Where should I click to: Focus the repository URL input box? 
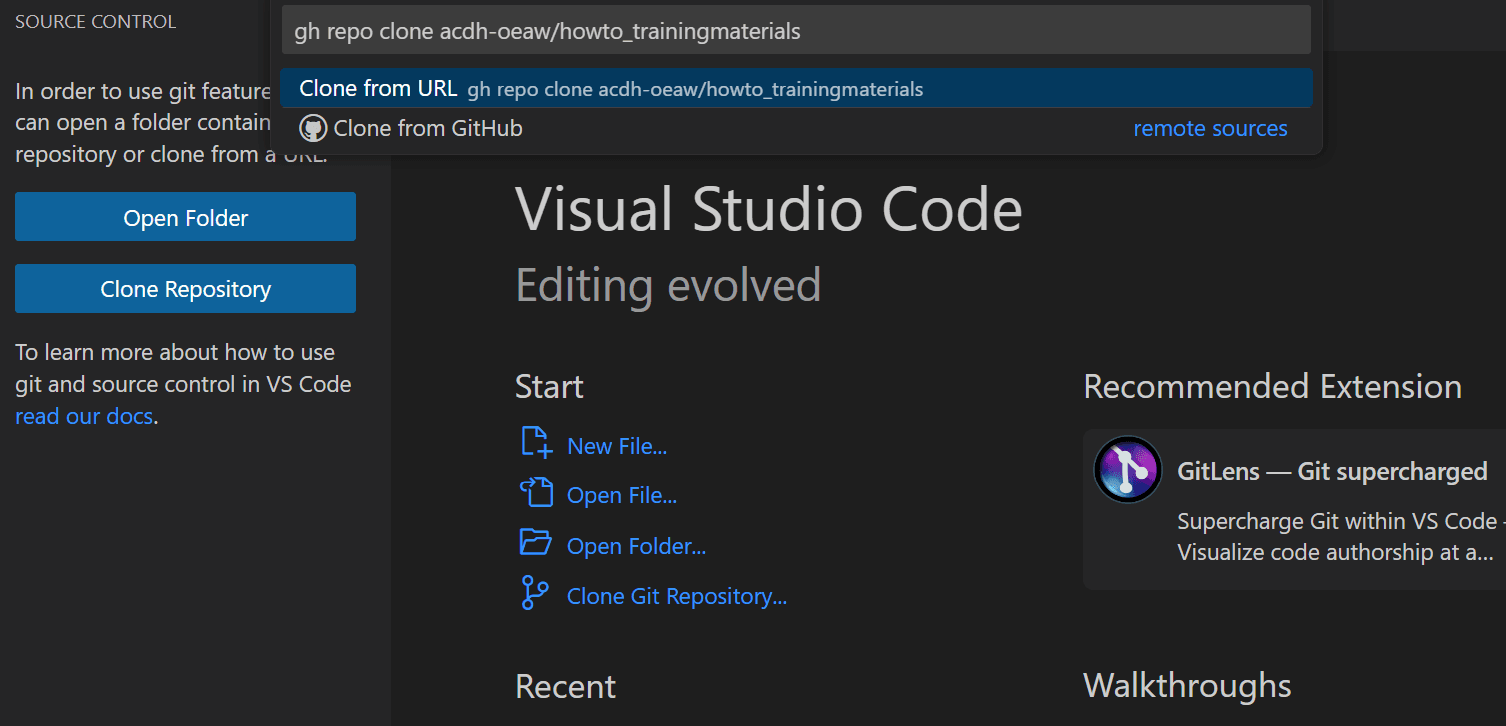796,31
